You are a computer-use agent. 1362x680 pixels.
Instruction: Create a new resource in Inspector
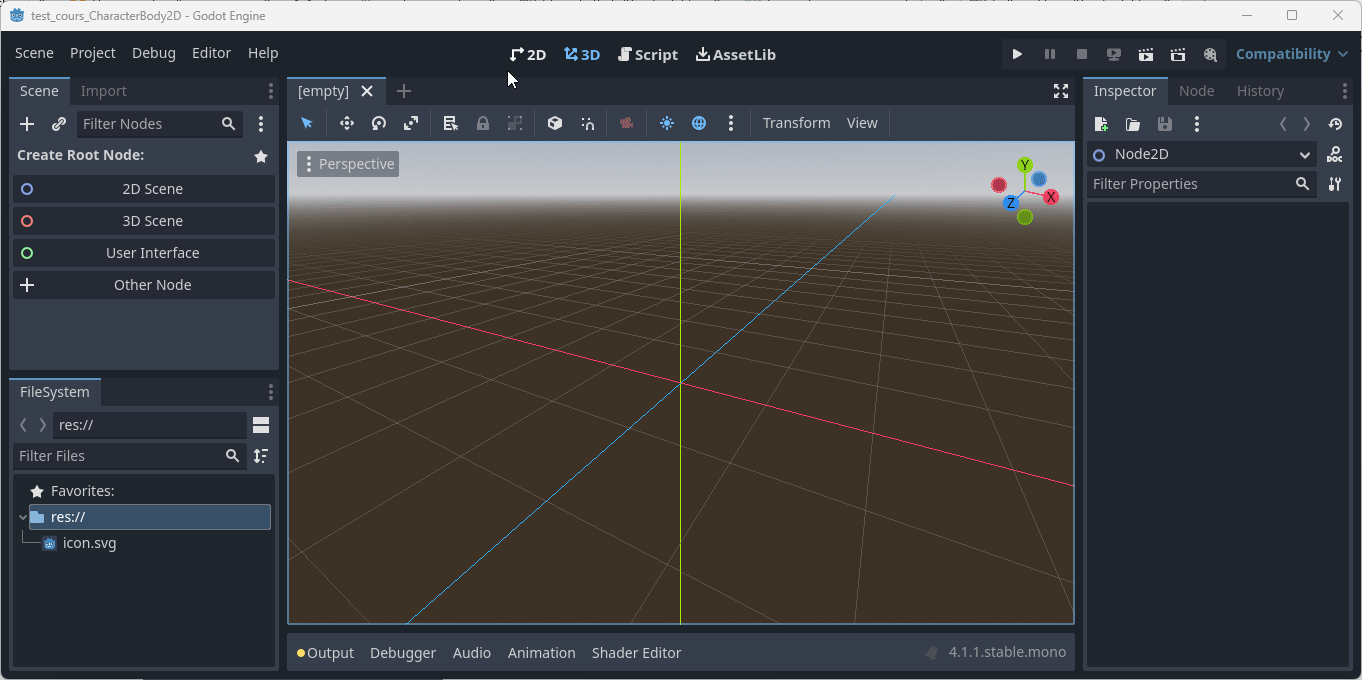click(x=1101, y=124)
